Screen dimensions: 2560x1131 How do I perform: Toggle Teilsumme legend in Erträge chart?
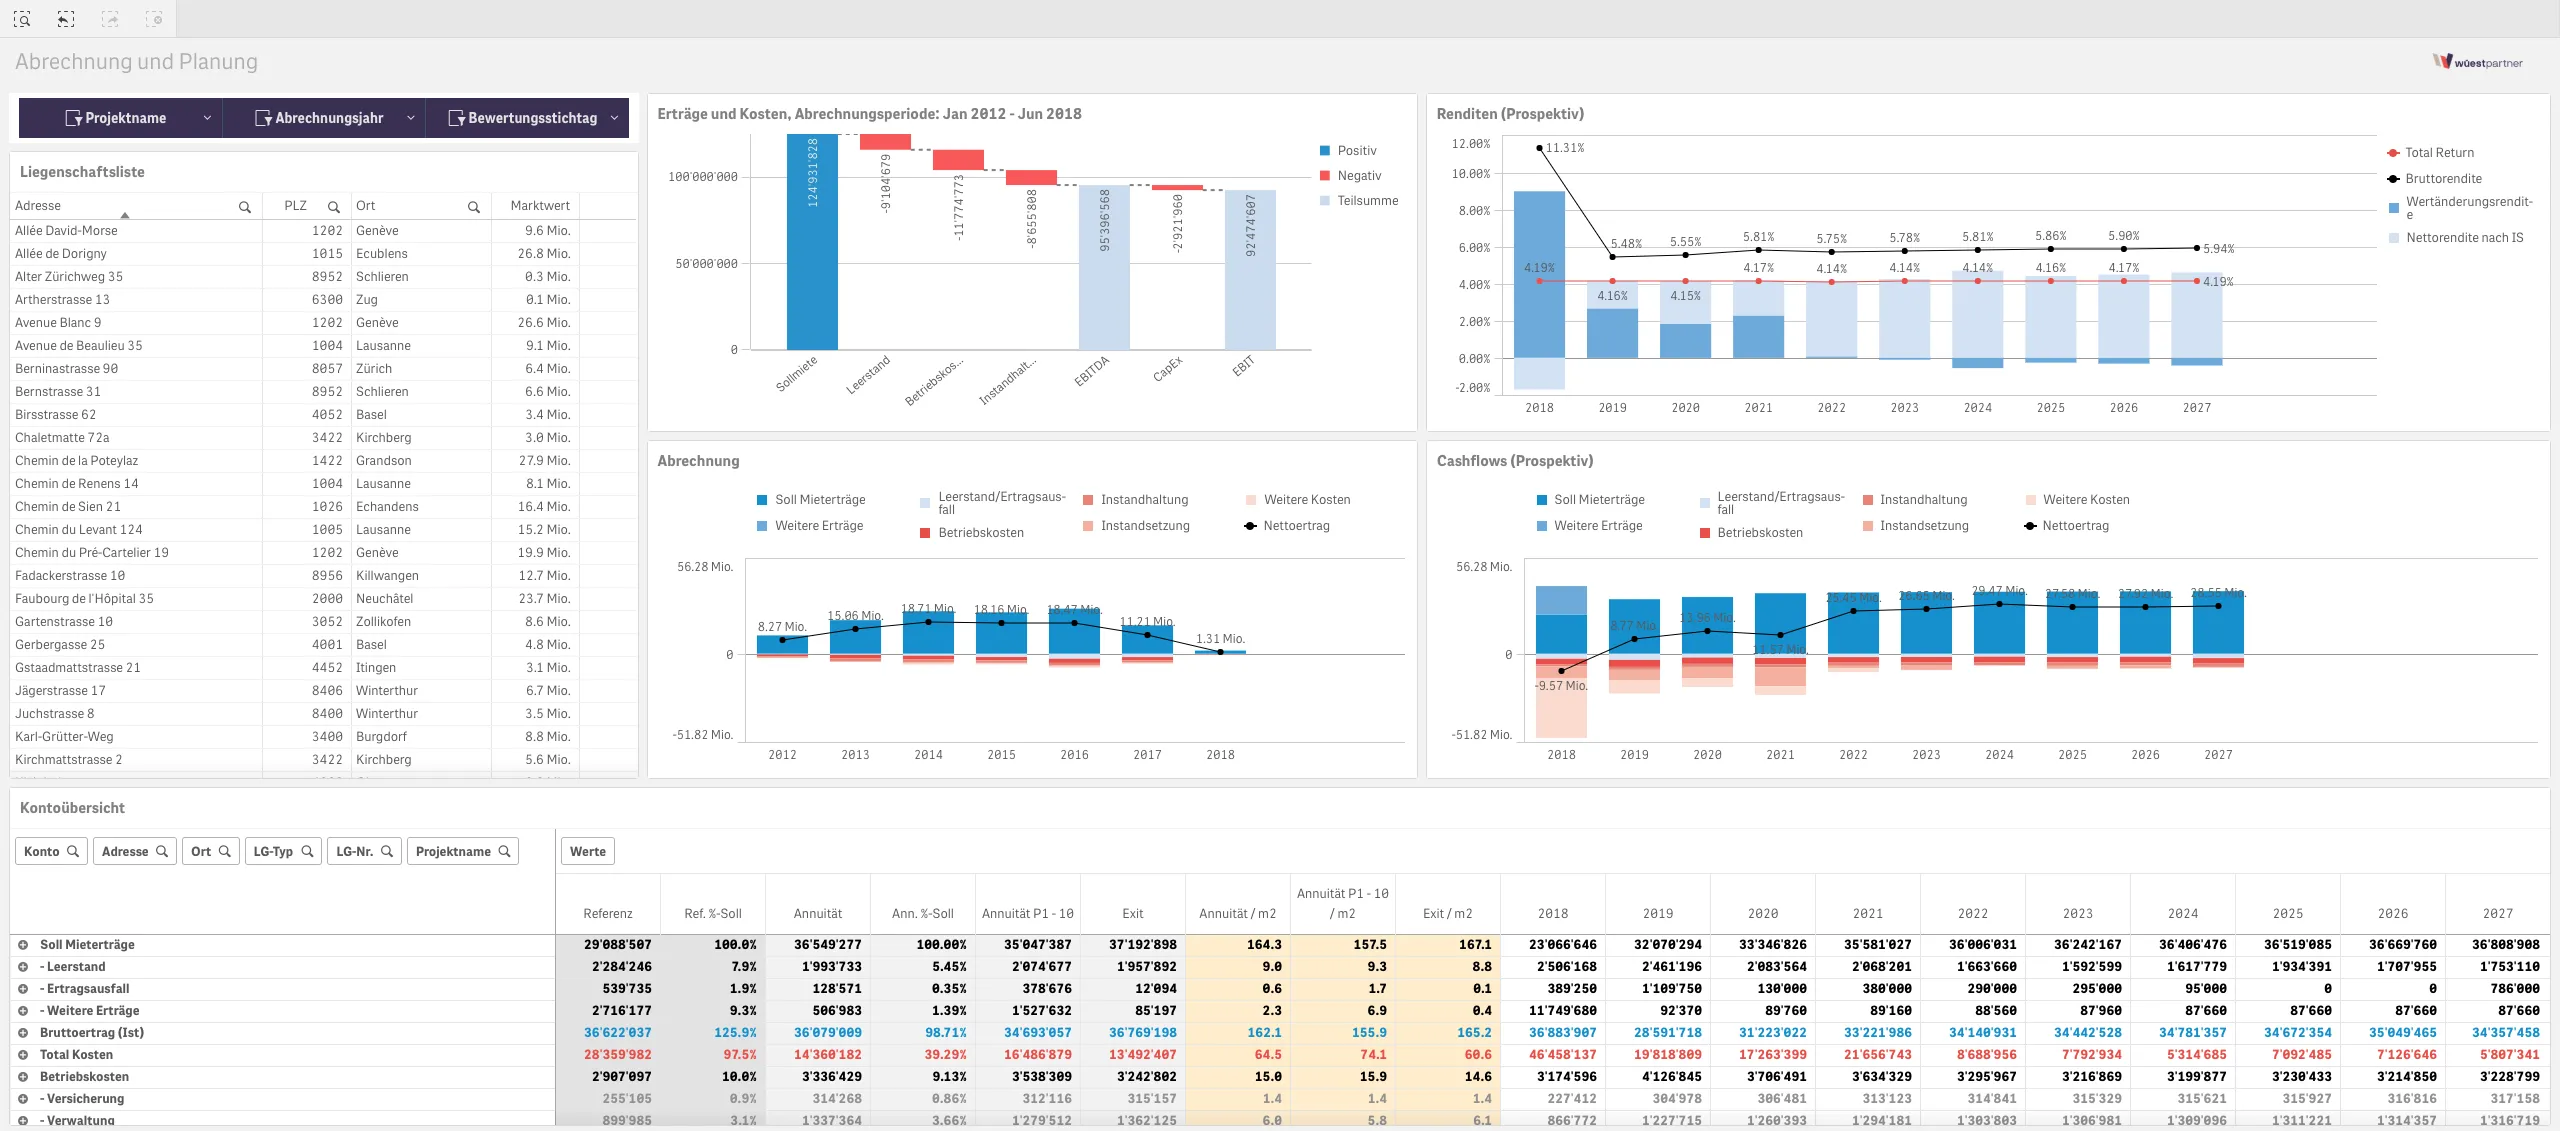(1359, 201)
